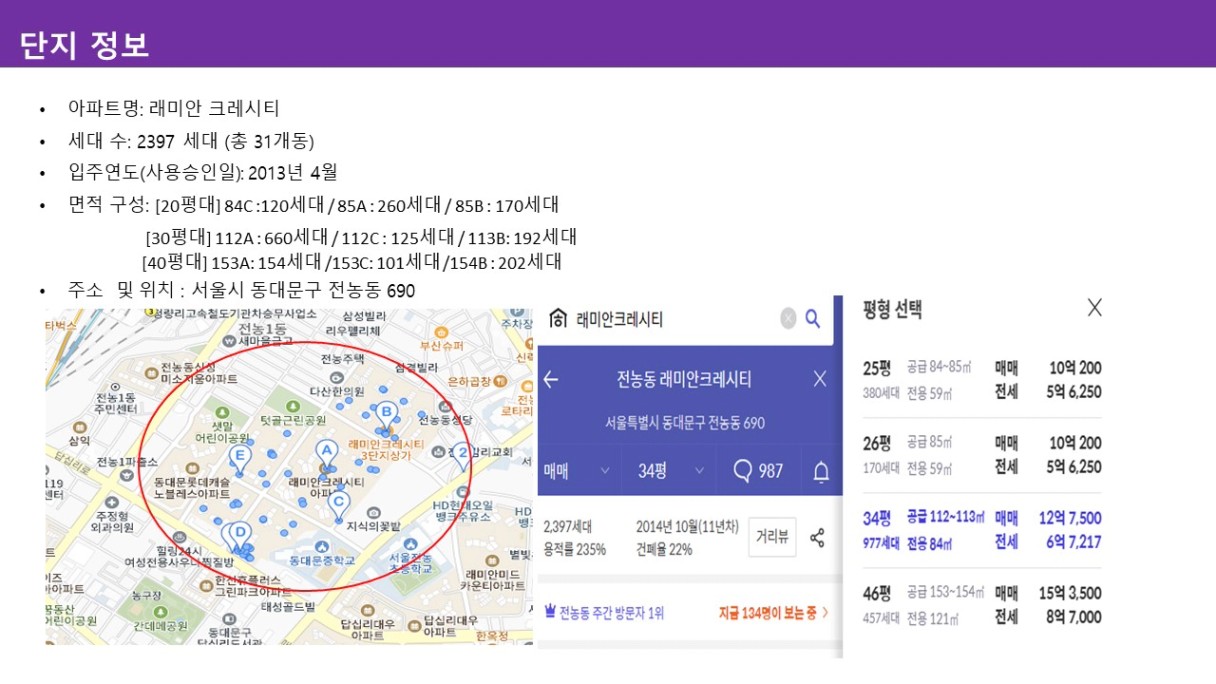The height and width of the screenshot is (684, 1216).
Task: Open the 거리뷰 street view button
Action: [x=772, y=537]
